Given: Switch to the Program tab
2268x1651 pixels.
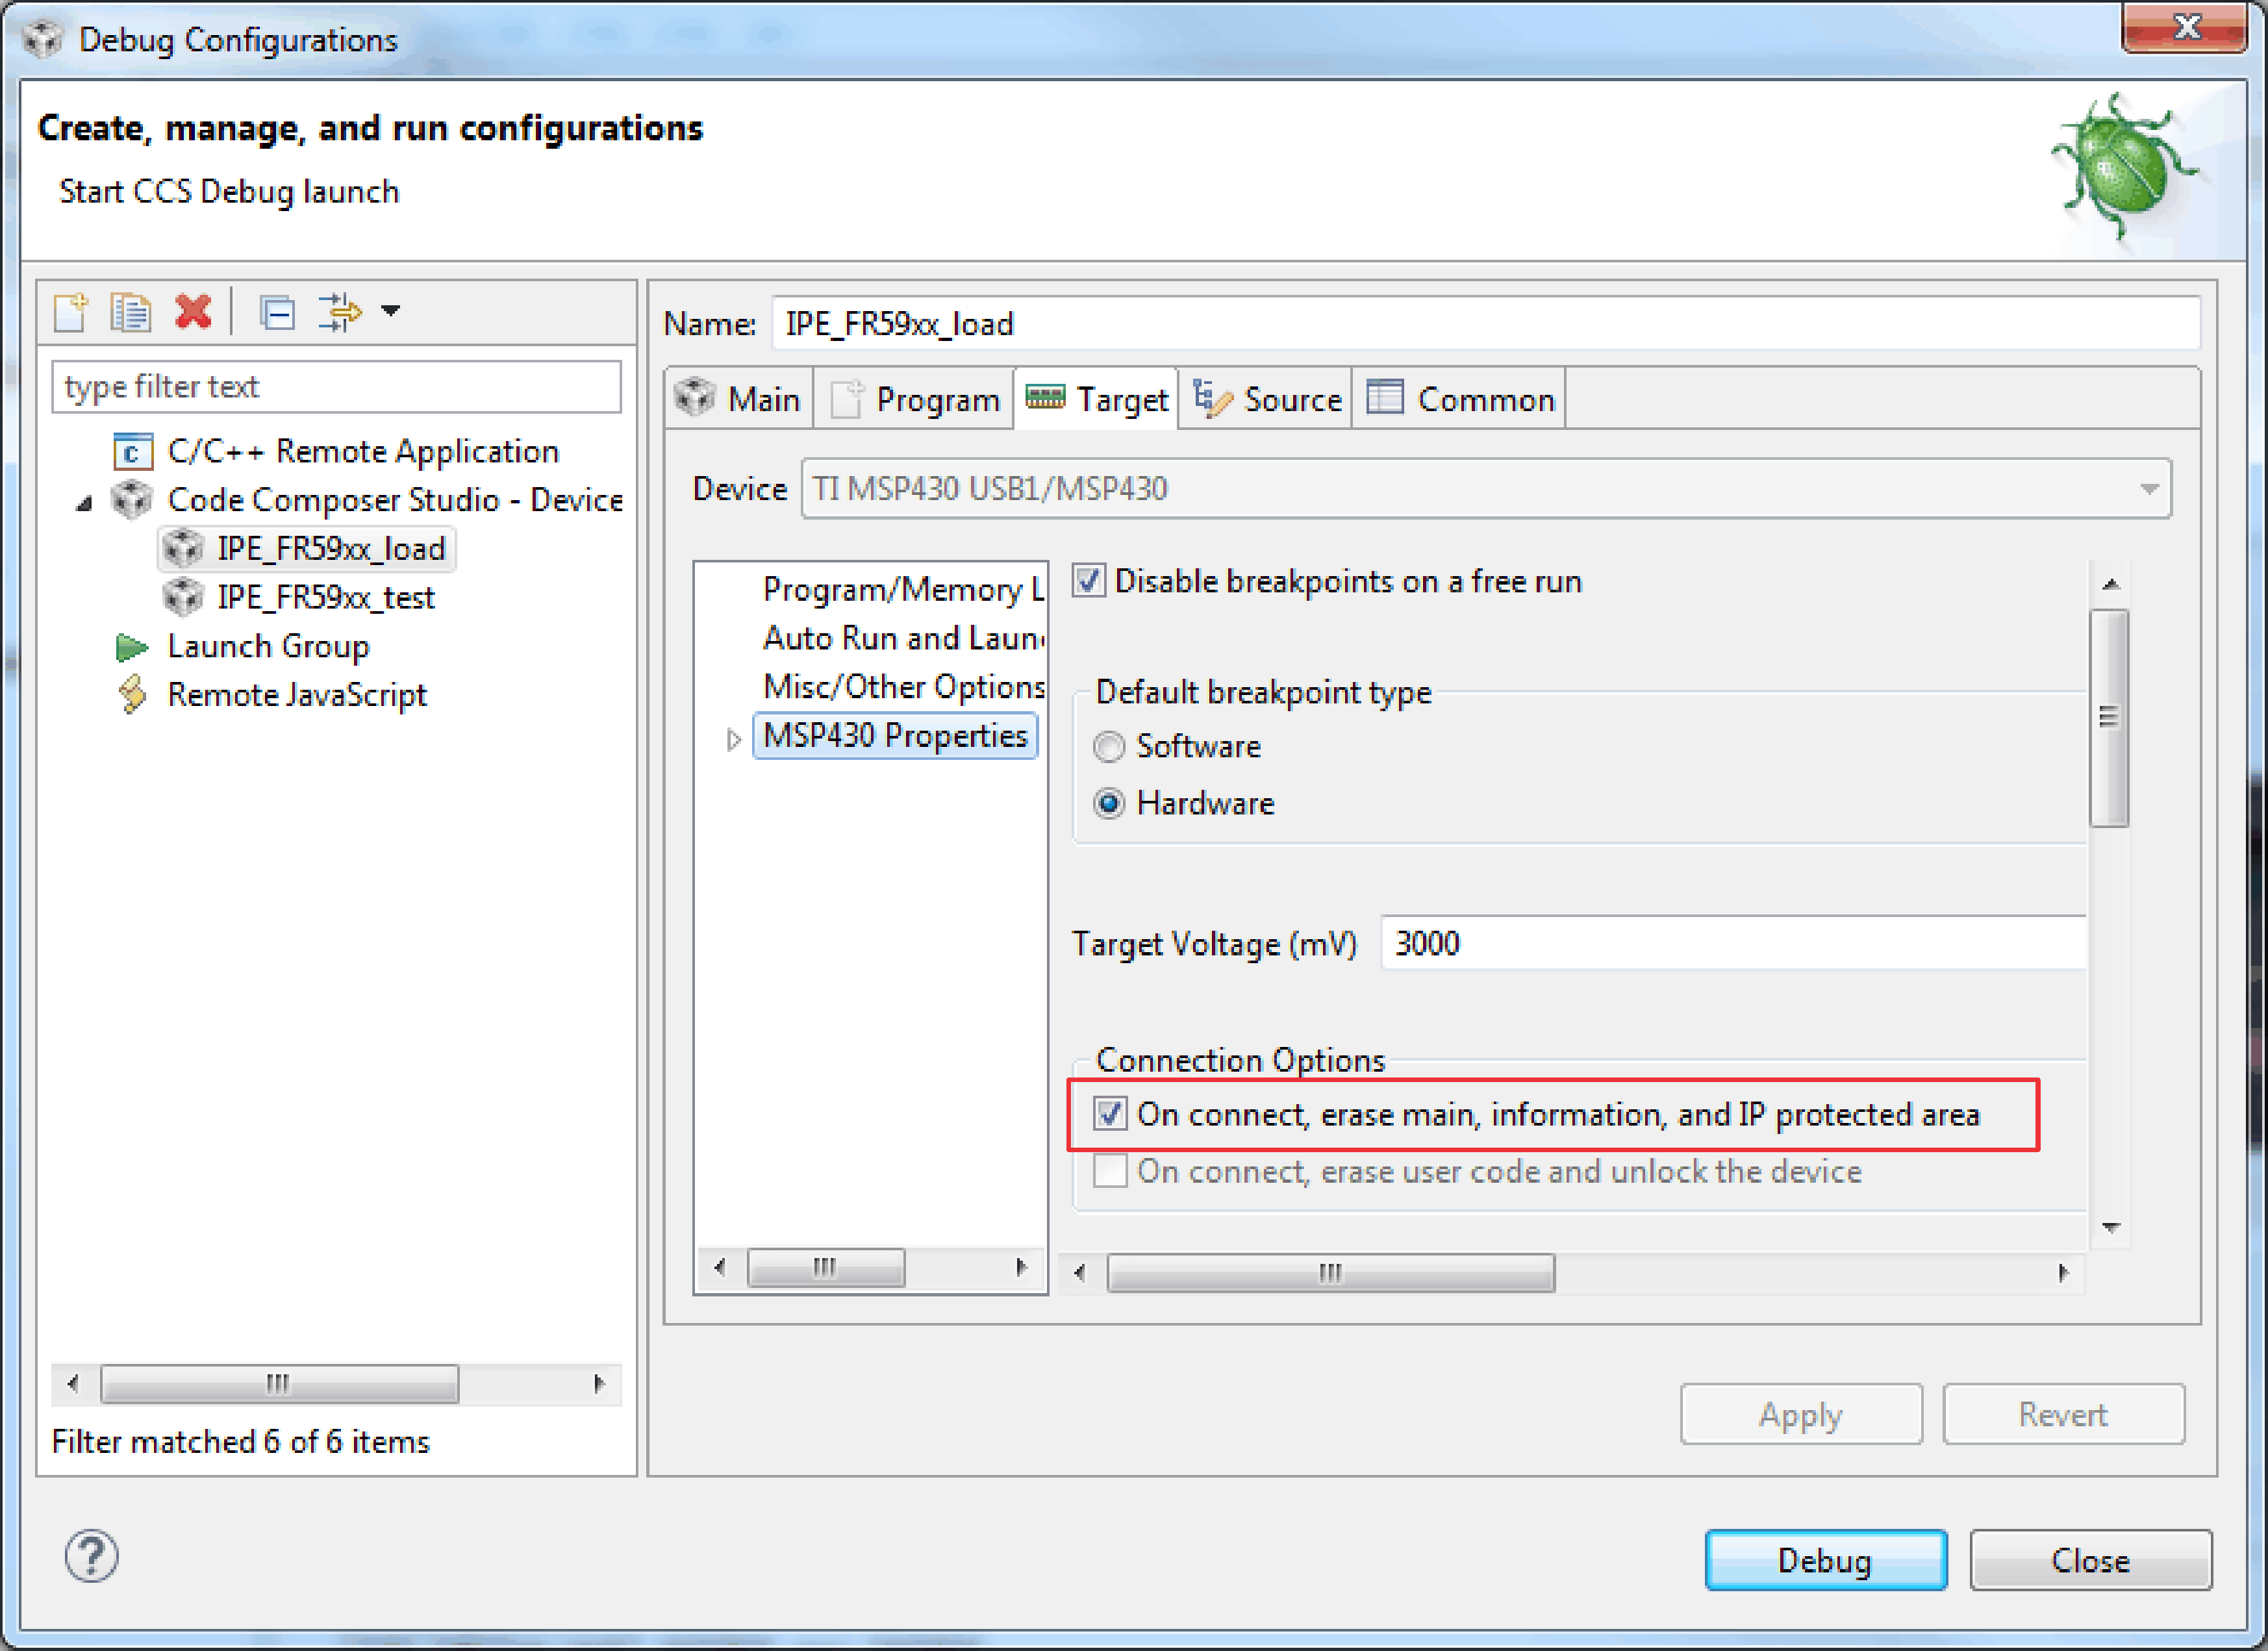Looking at the screenshot, I should click(914, 400).
